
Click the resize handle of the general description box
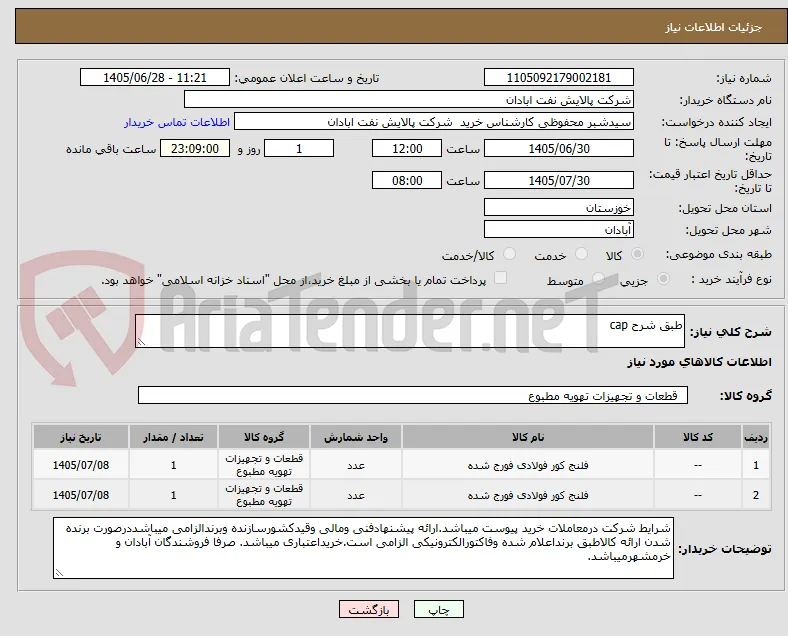pyautogui.click(x=141, y=342)
